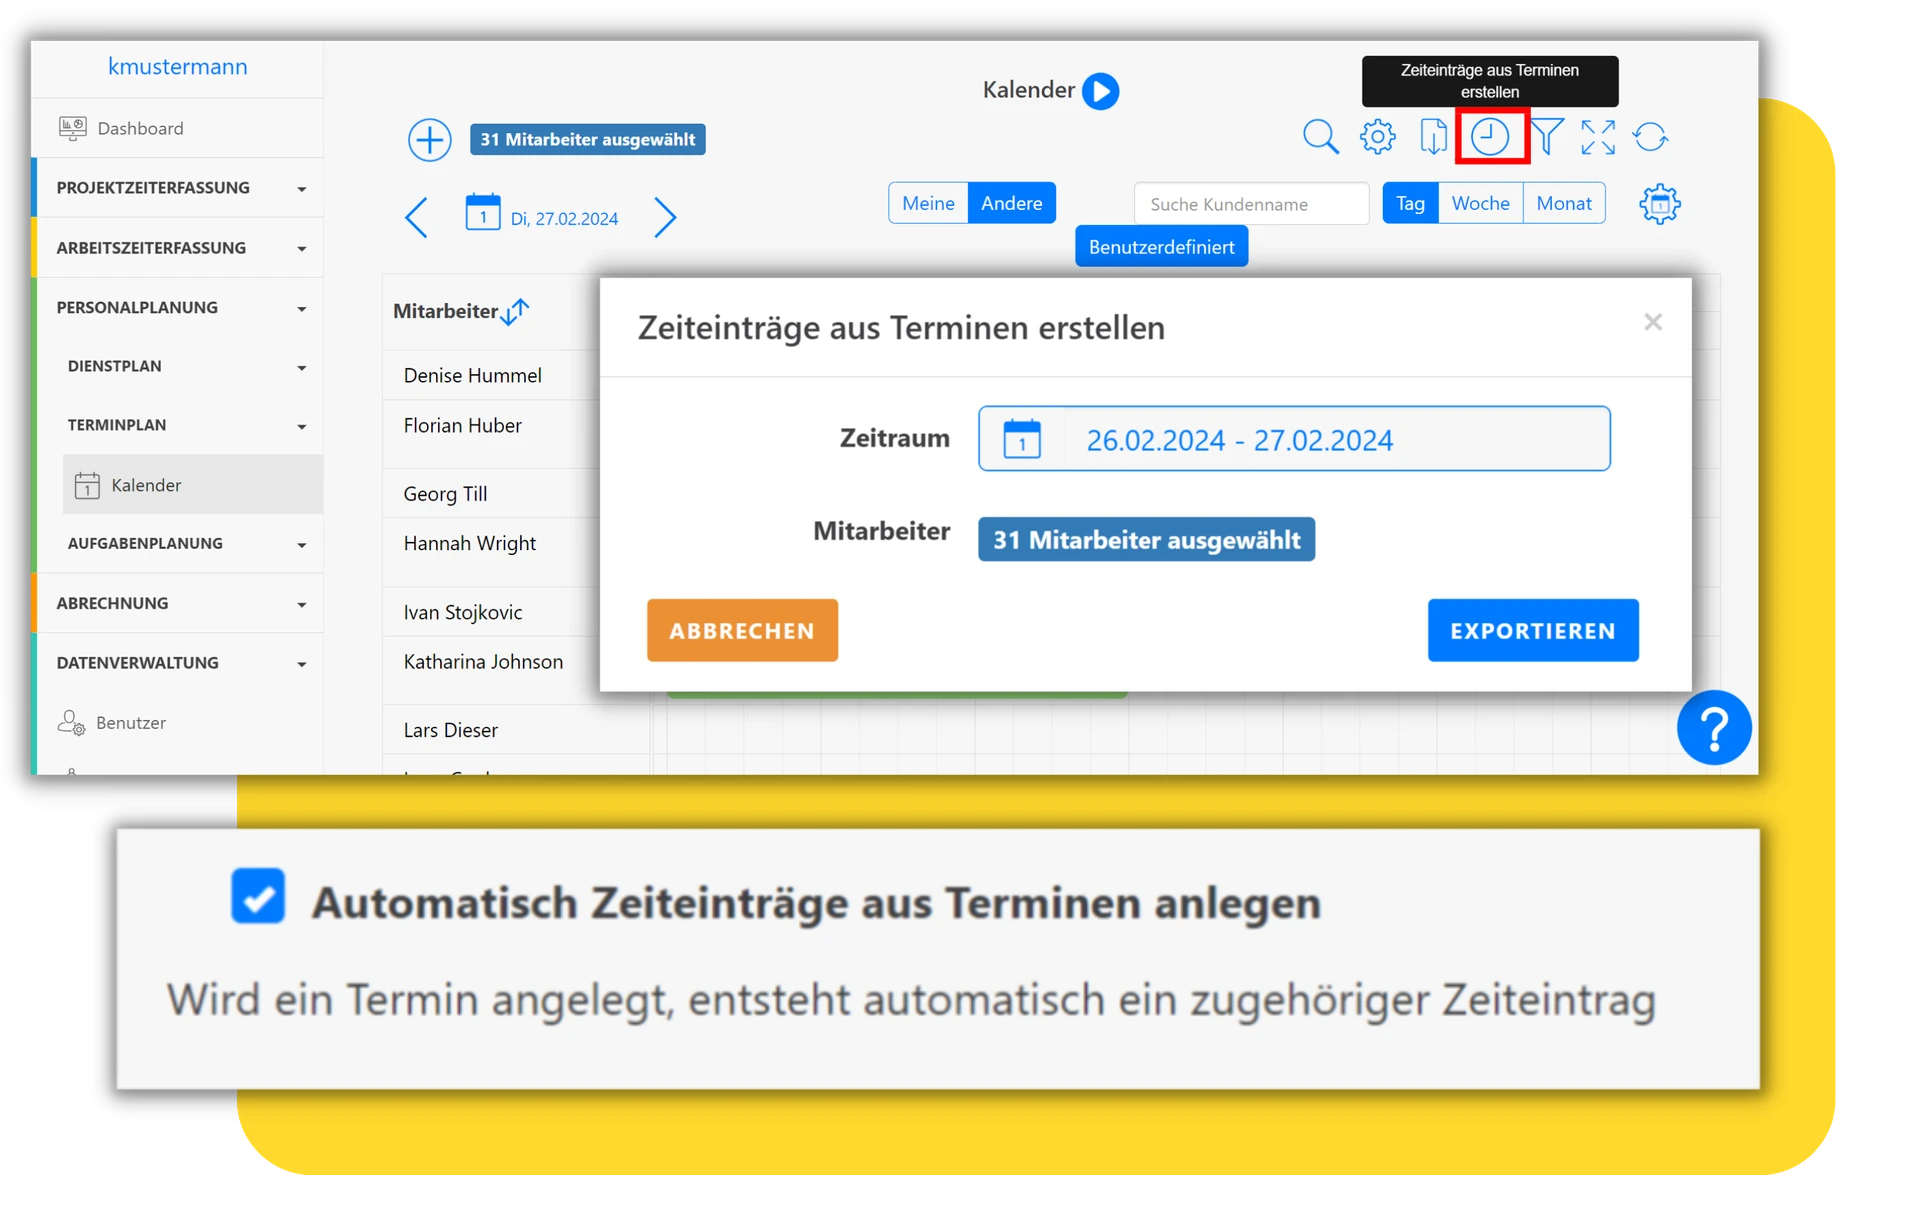Screen dimensions: 1920x1207
Task: Open the filter funnel icon
Action: pyautogui.click(x=1546, y=137)
